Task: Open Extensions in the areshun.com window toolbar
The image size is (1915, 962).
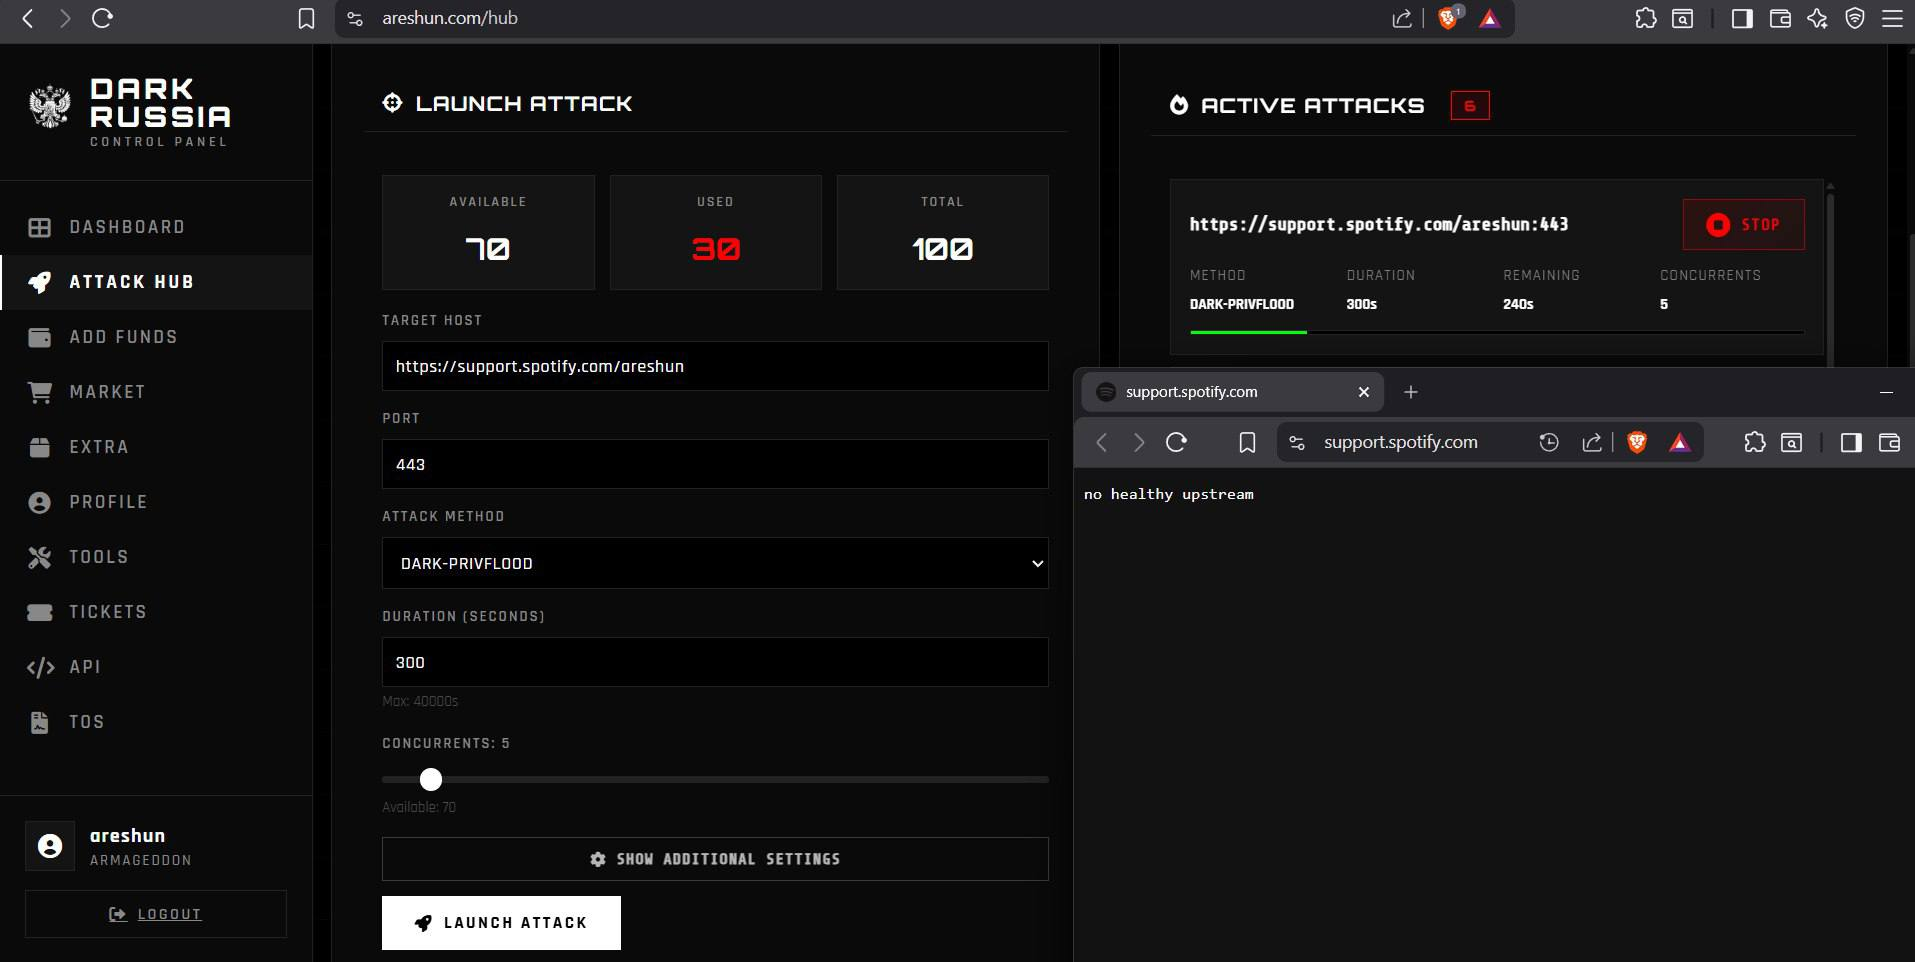Action: tap(1645, 18)
